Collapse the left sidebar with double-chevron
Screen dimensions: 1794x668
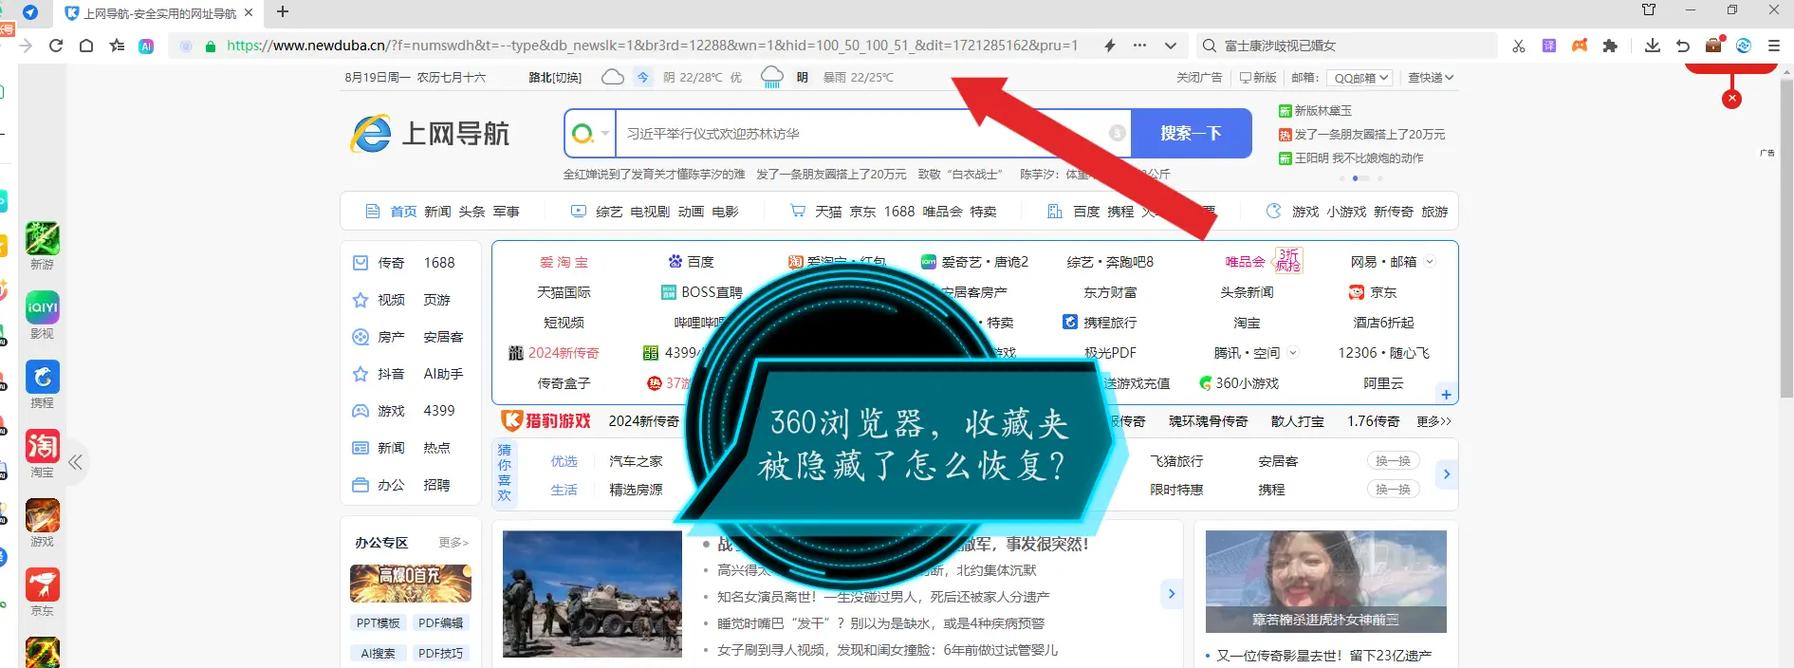pyautogui.click(x=75, y=462)
